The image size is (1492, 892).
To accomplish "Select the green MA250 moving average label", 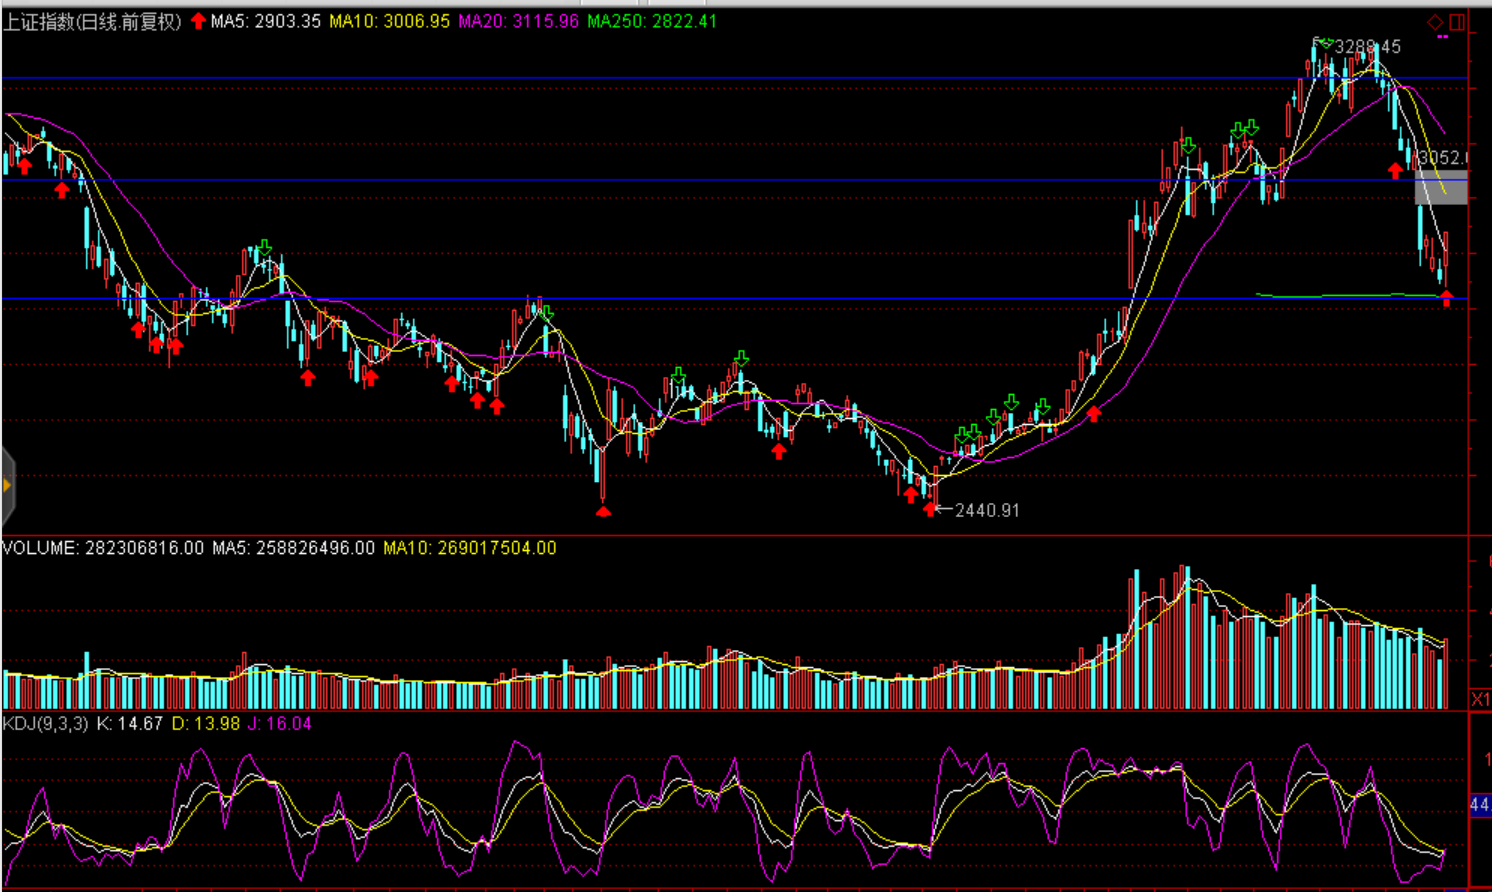I will [651, 21].
